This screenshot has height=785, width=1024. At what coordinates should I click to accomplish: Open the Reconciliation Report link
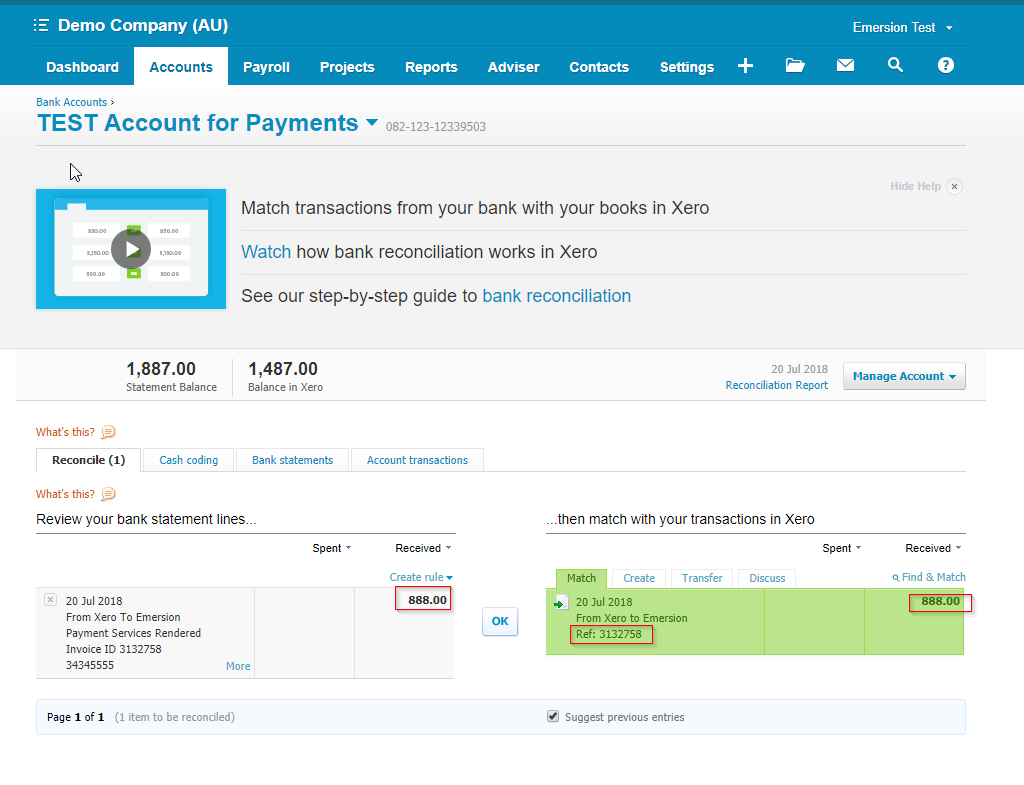click(x=776, y=385)
